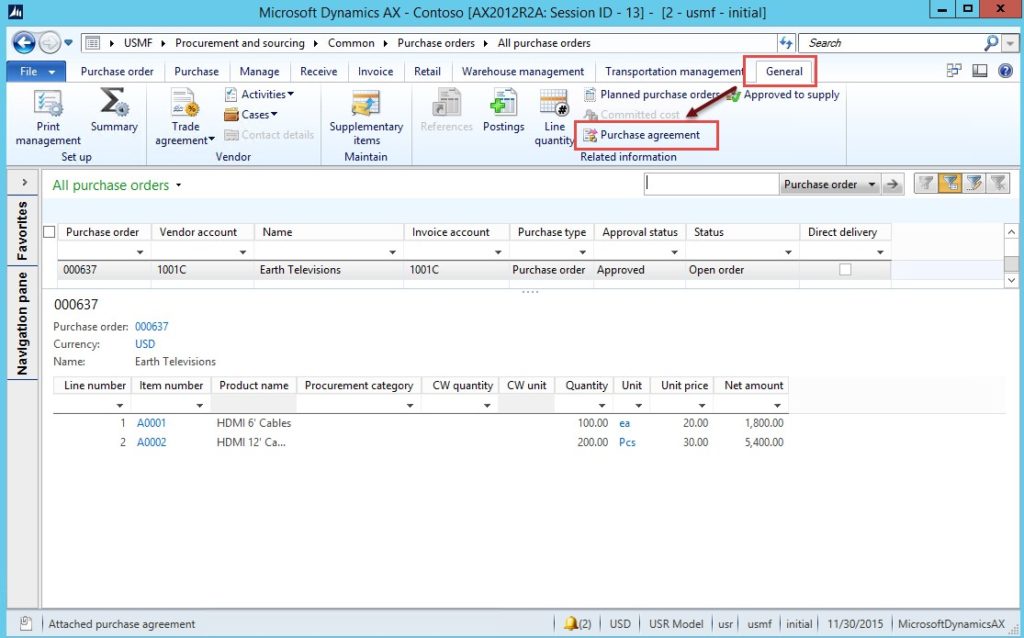Select the General tab

click(784, 71)
